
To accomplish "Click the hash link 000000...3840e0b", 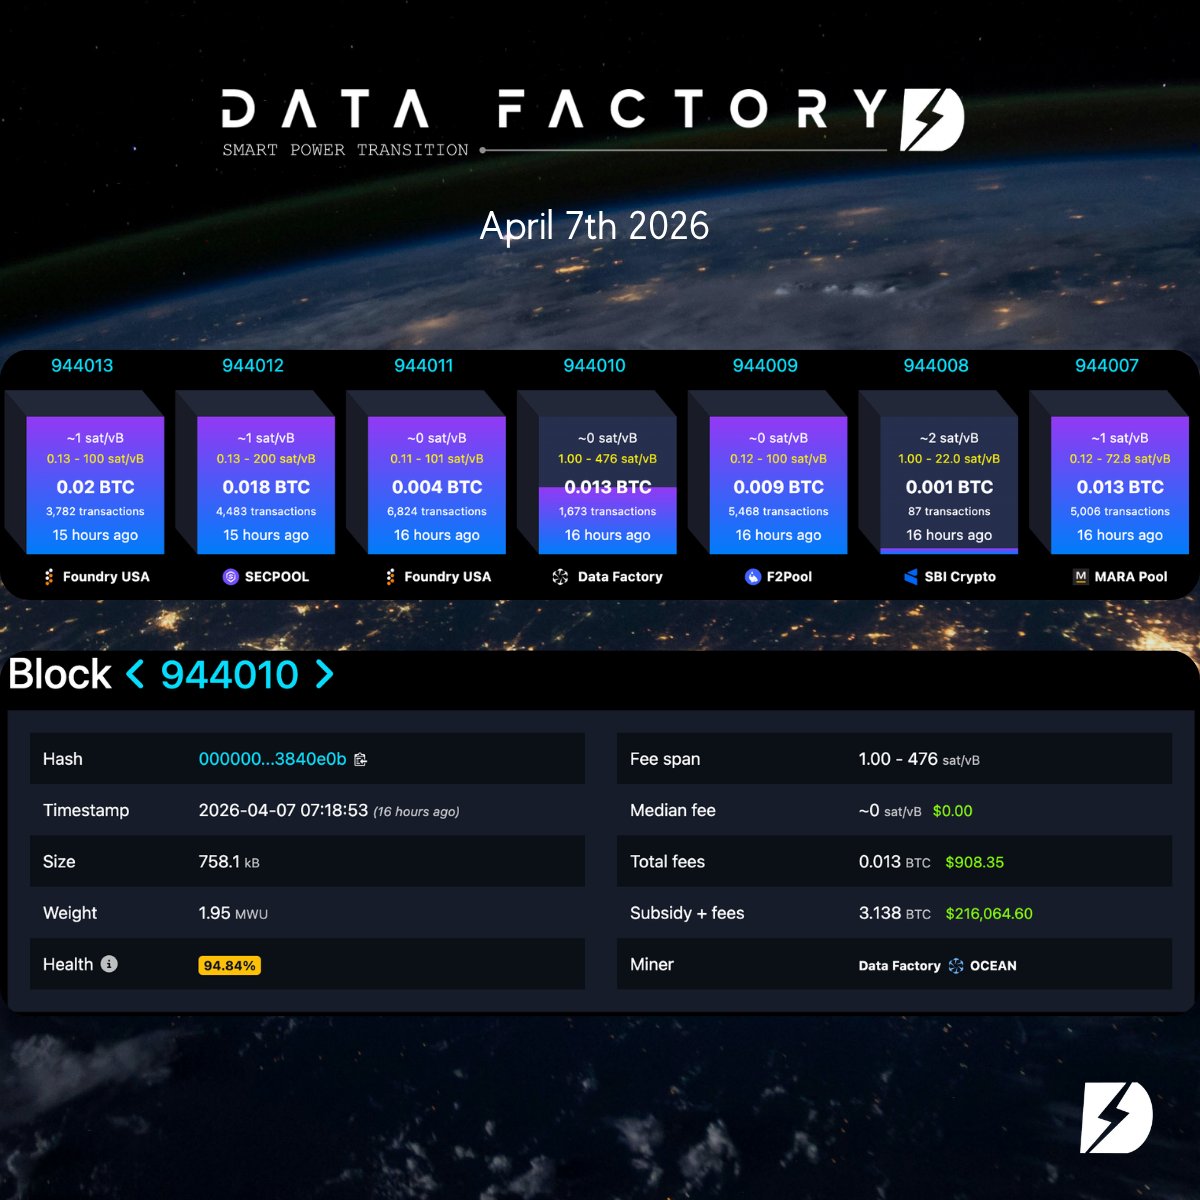I will pyautogui.click(x=272, y=759).
